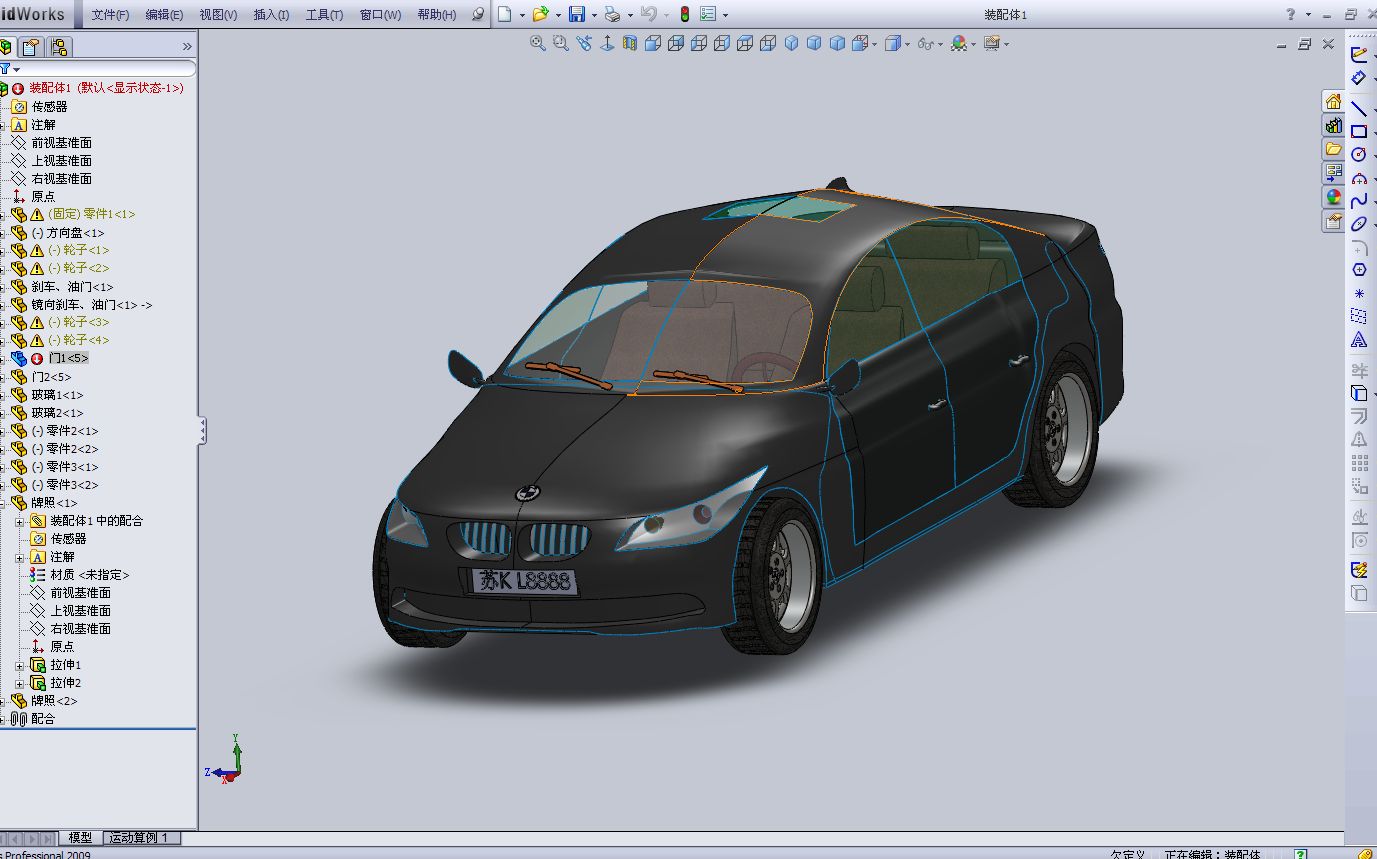
Task: Select 牌照<2> in the feature tree
Action: tap(54, 701)
